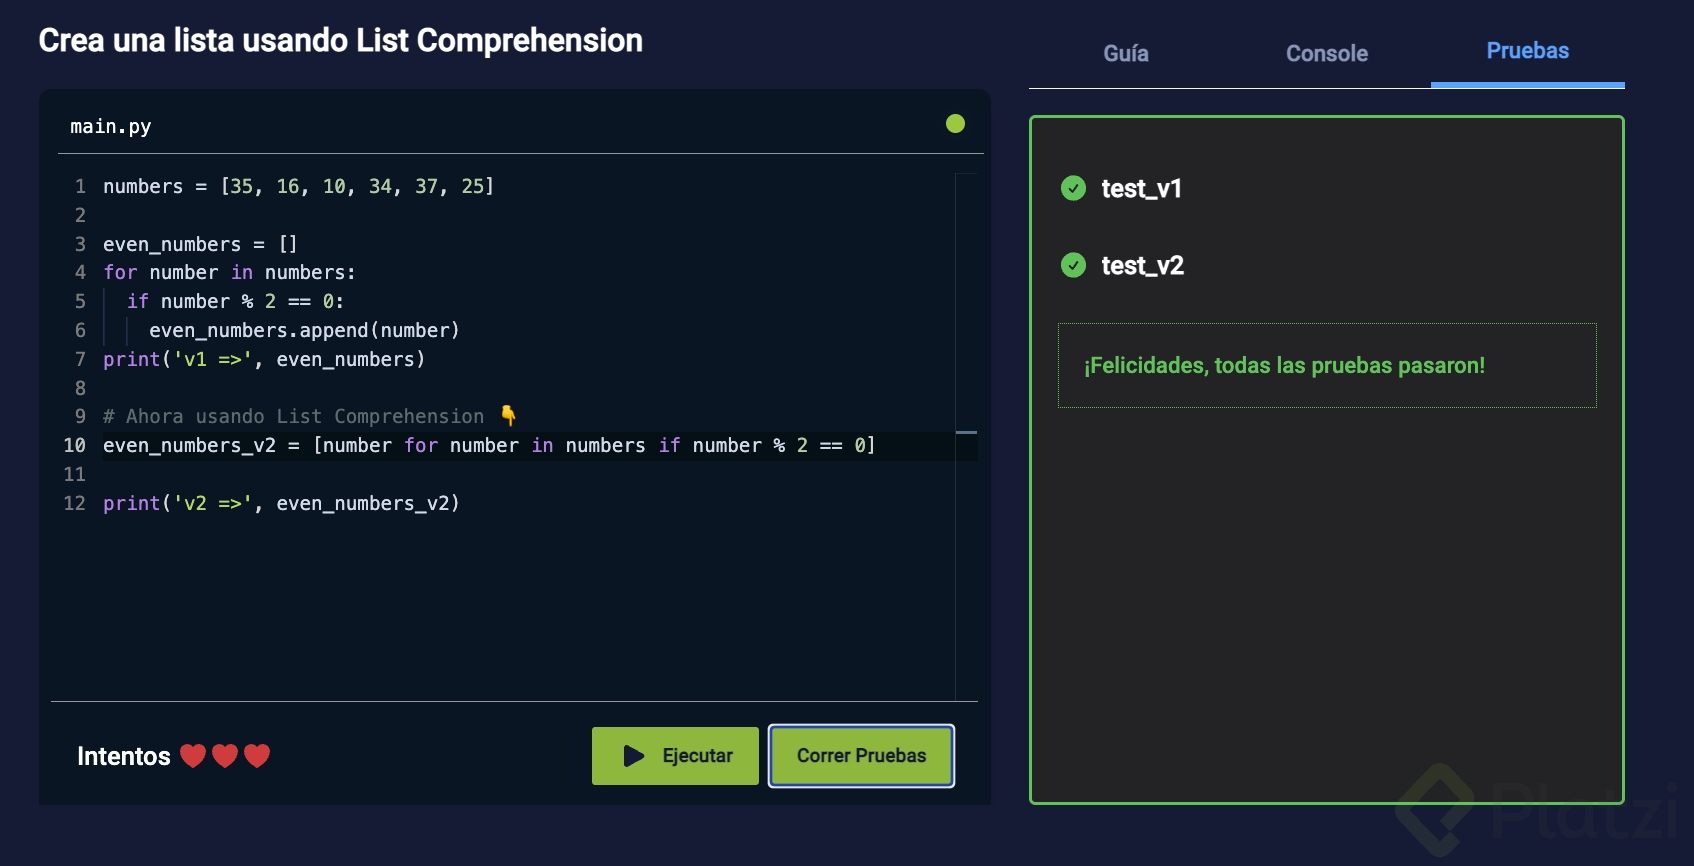The image size is (1694, 866).
Task: Click the green check next to test_v1
Action: (1073, 188)
